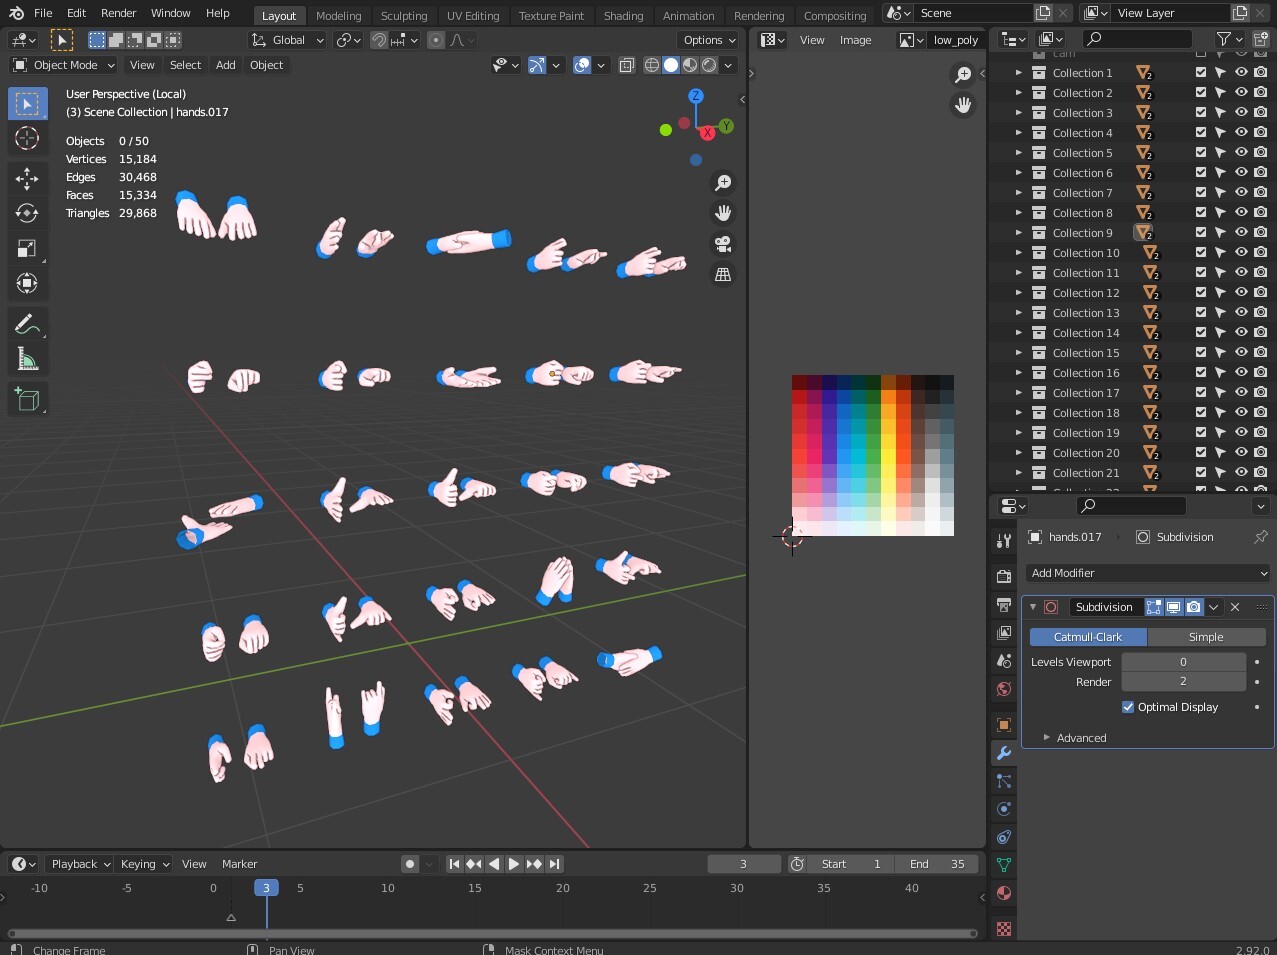
Task: Open the Transform Orientation dropdown set to Global
Action: pos(287,40)
